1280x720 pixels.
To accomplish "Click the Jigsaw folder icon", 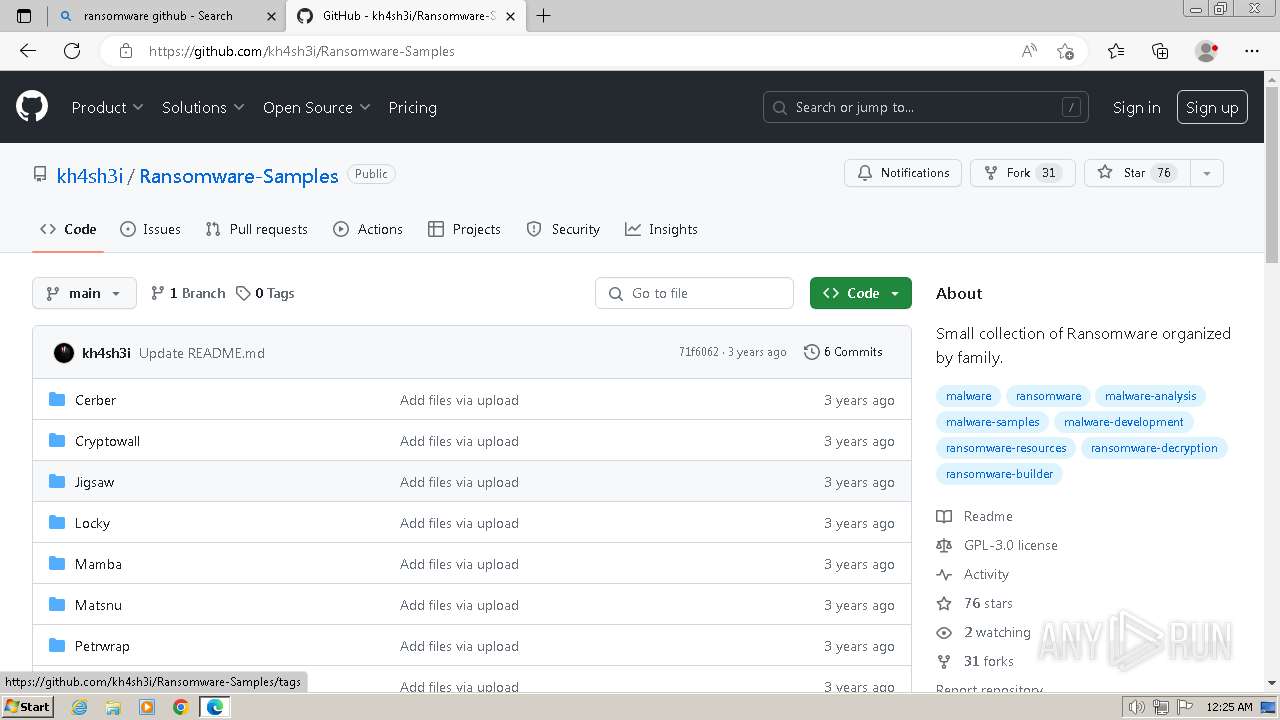I will coord(57,482).
